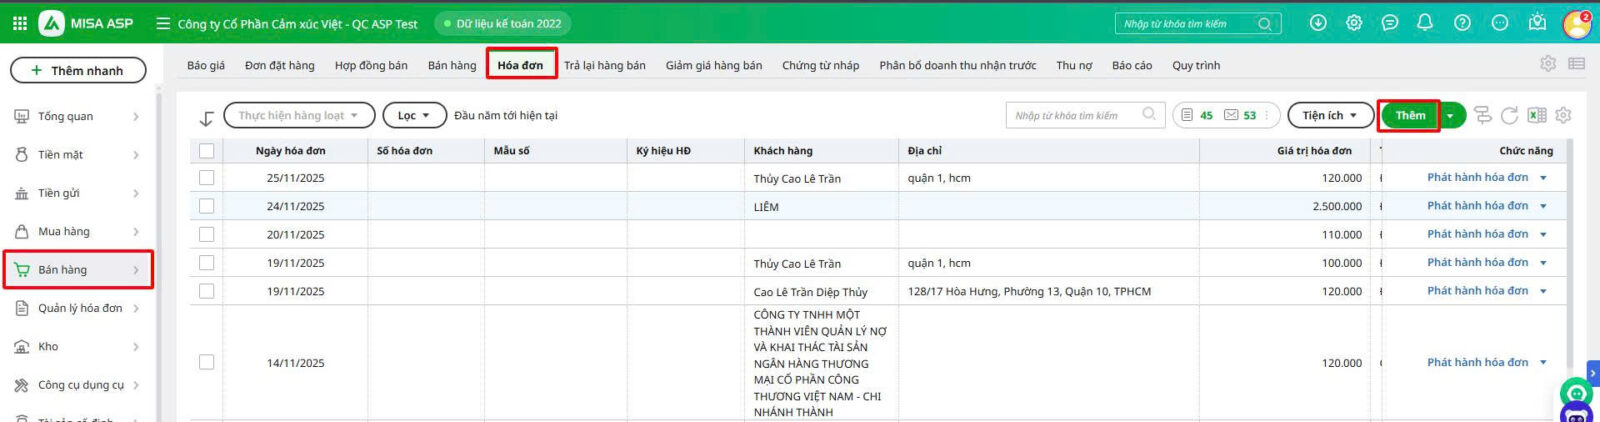Viewport: 1600px width, 422px height.
Task: Open the Lọc filter dropdown
Action: click(413, 116)
